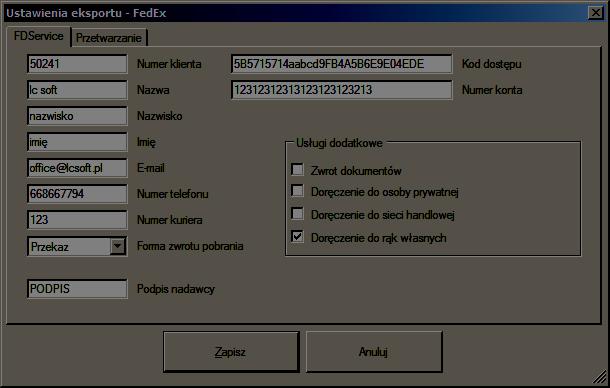The image size is (610, 388).
Task: Click the Forma zwrotu pobrania label
Action: click(190, 246)
